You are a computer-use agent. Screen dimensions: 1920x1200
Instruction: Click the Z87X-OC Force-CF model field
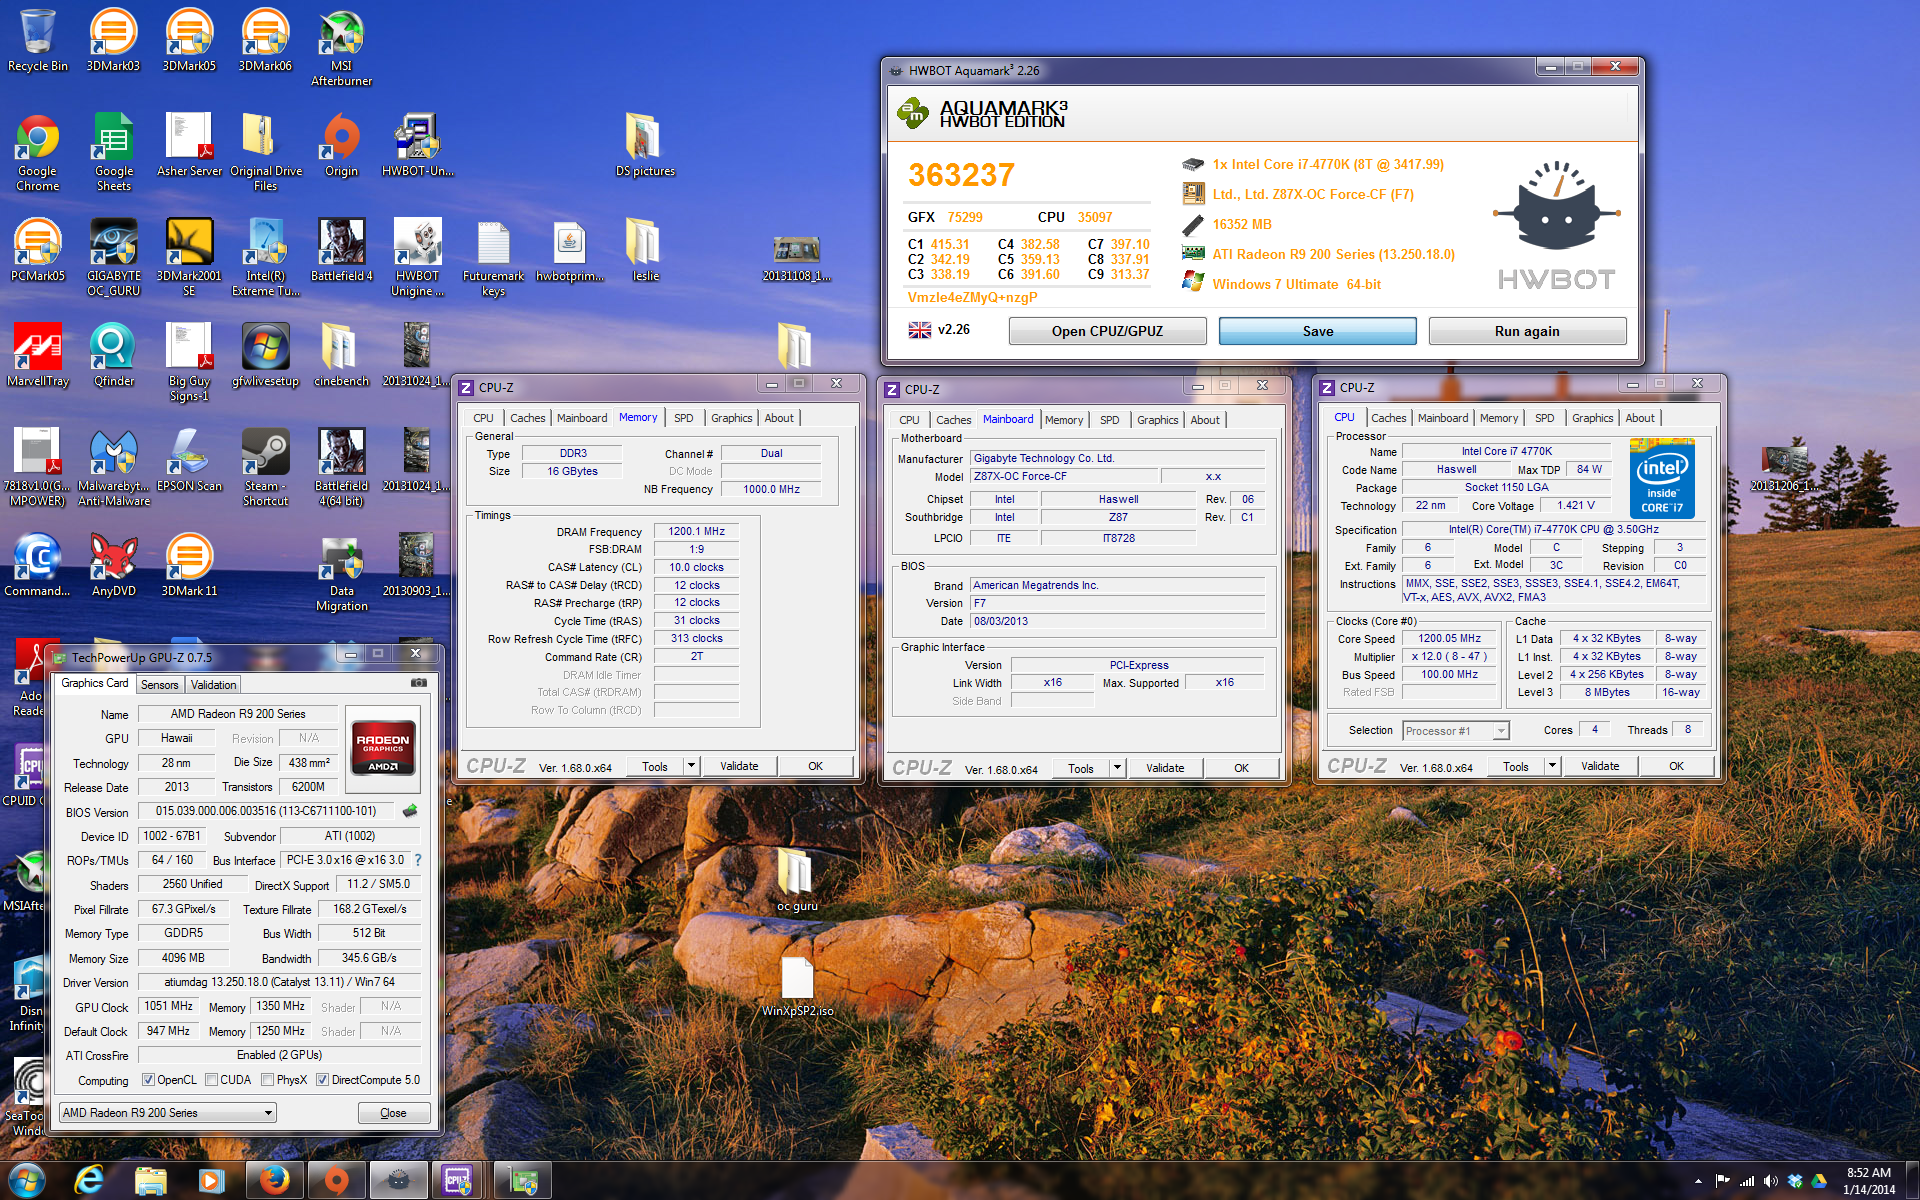1063,476
